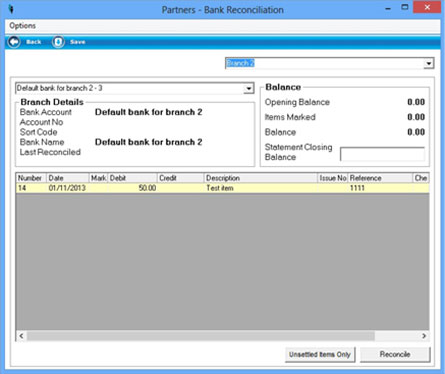Sort by the Number column header
Viewport: 445px width, 374px height.
[x=31, y=178]
